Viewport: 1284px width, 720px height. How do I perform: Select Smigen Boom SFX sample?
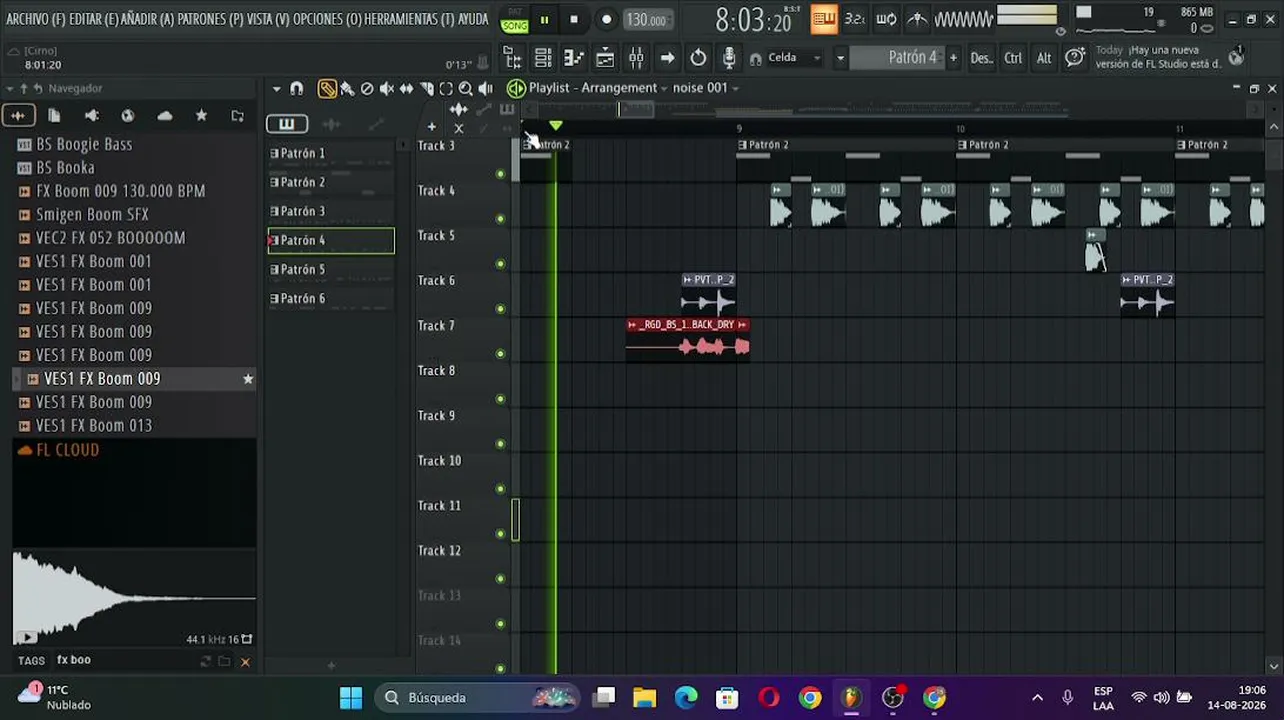(92, 215)
